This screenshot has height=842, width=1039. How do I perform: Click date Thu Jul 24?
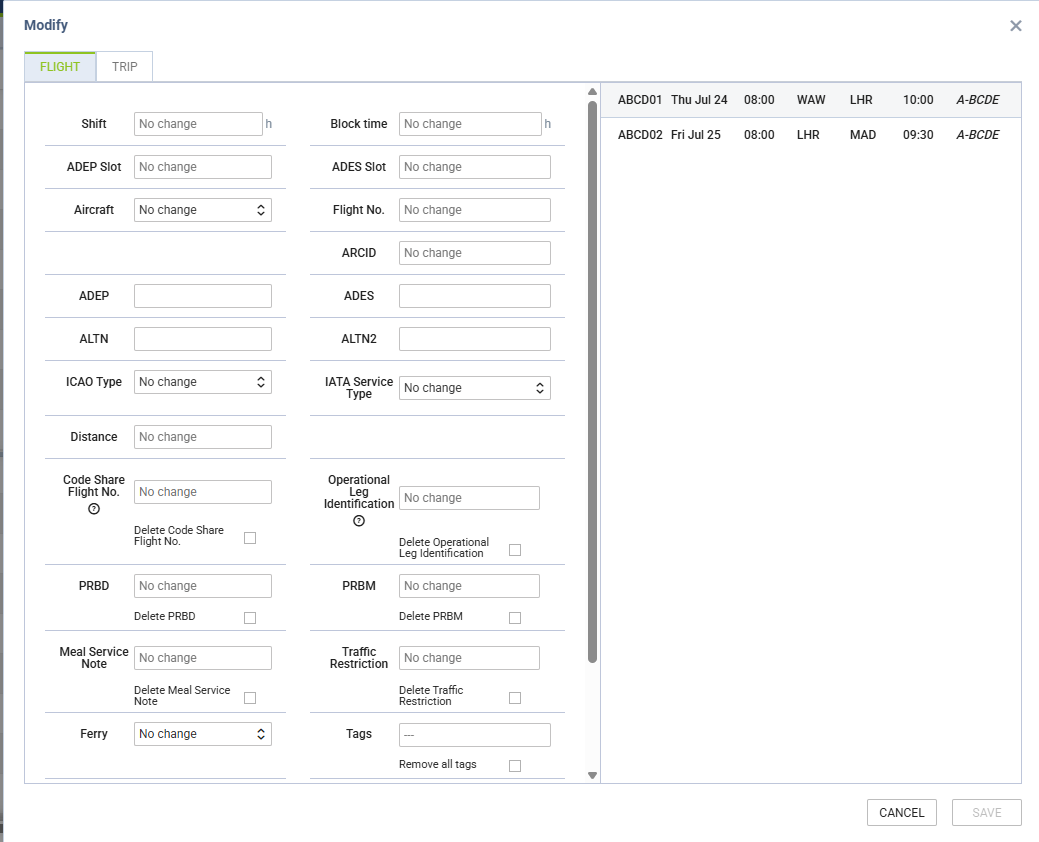699,100
